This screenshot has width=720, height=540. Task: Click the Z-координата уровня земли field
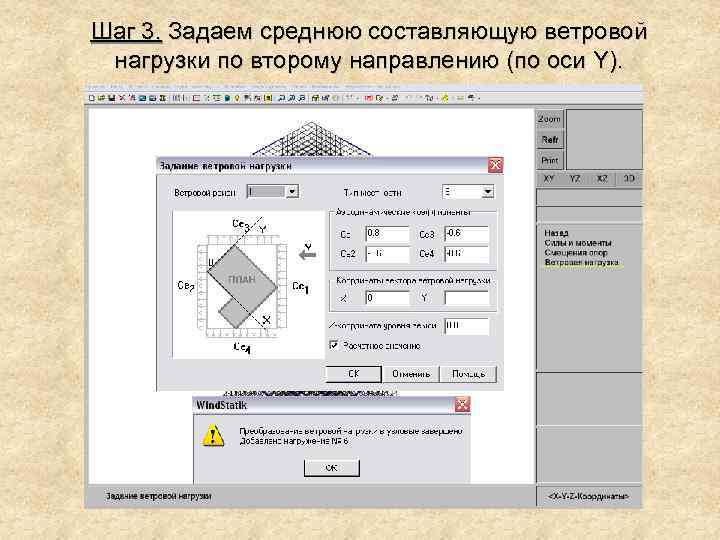(x=466, y=326)
